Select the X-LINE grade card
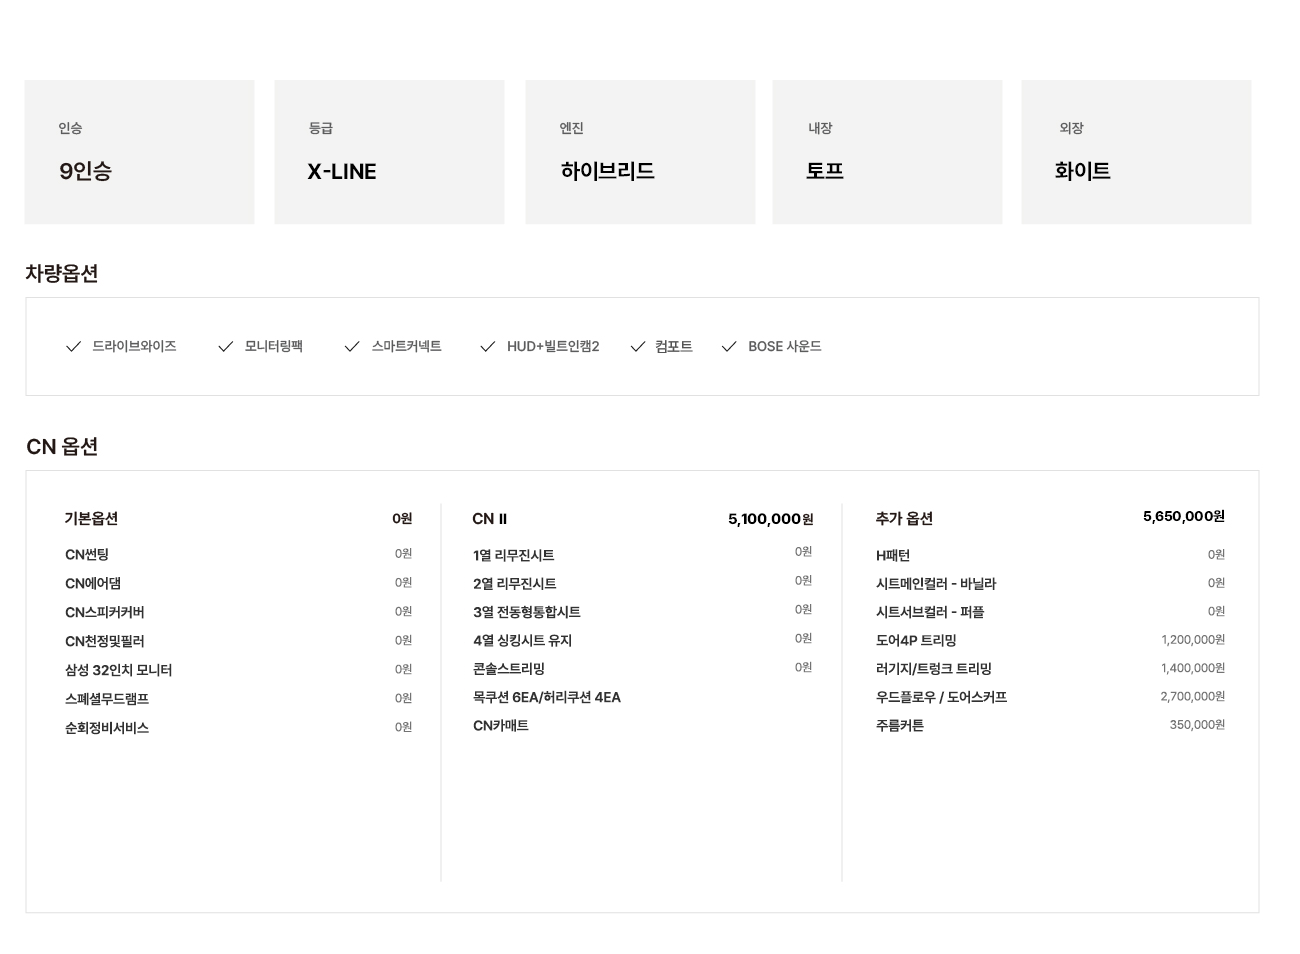Viewport: 1300px width, 954px height. 390,152
